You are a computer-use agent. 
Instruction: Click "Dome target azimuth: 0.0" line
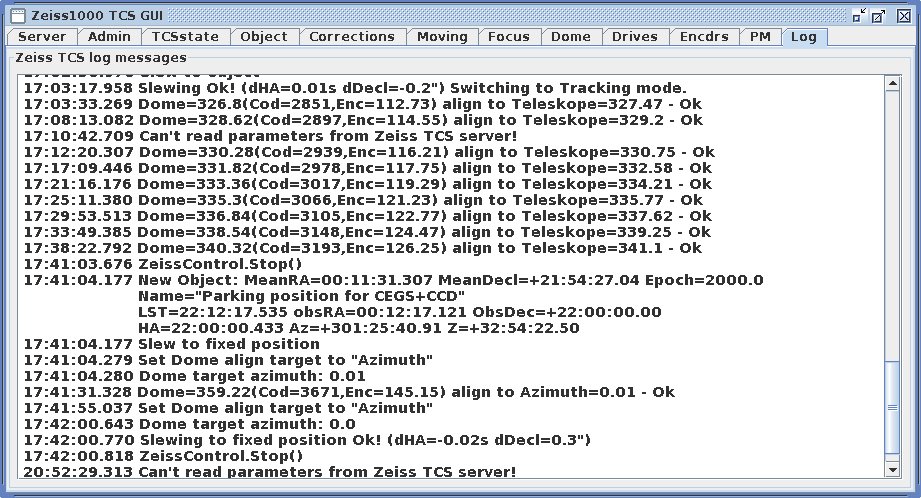tap(189, 424)
